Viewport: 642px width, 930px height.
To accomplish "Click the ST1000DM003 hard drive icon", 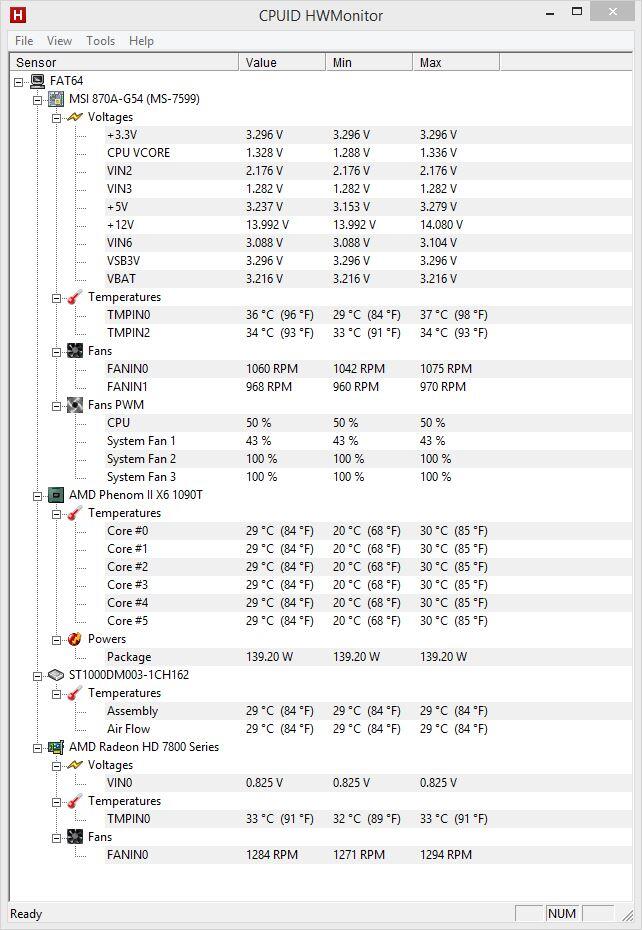I will click(56, 675).
